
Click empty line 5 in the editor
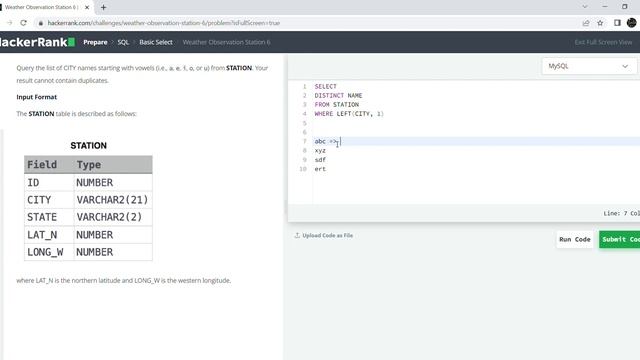click(x=477, y=123)
